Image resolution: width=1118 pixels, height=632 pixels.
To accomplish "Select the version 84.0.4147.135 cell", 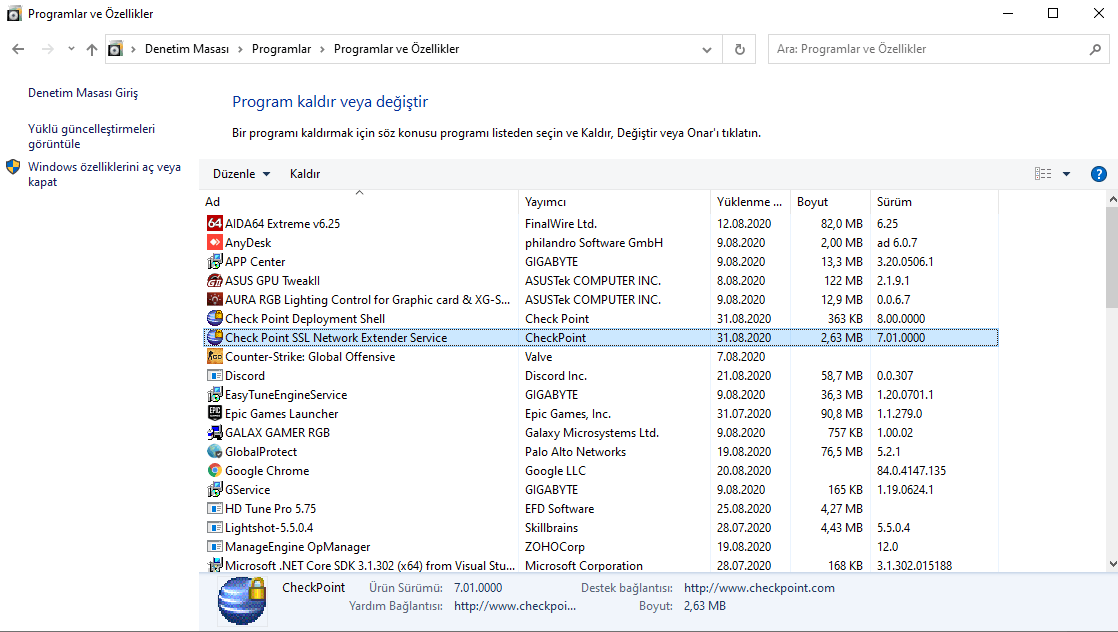I will pyautogui.click(x=911, y=471).
